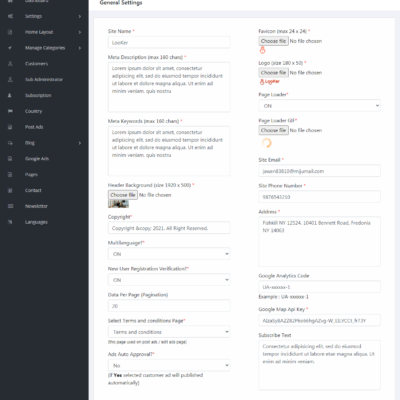
Task: Open Terms and conditions page dropdown
Action: 169,332
